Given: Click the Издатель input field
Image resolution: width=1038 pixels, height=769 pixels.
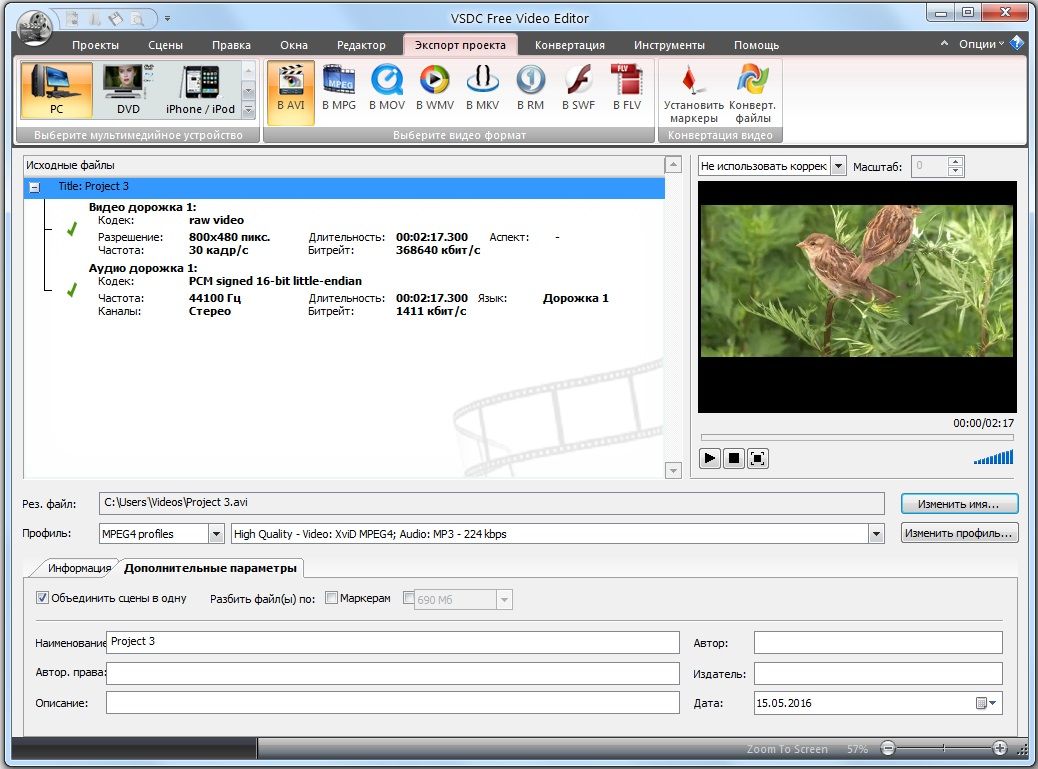Looking at the screenshot, I should (x=878, y=673).
